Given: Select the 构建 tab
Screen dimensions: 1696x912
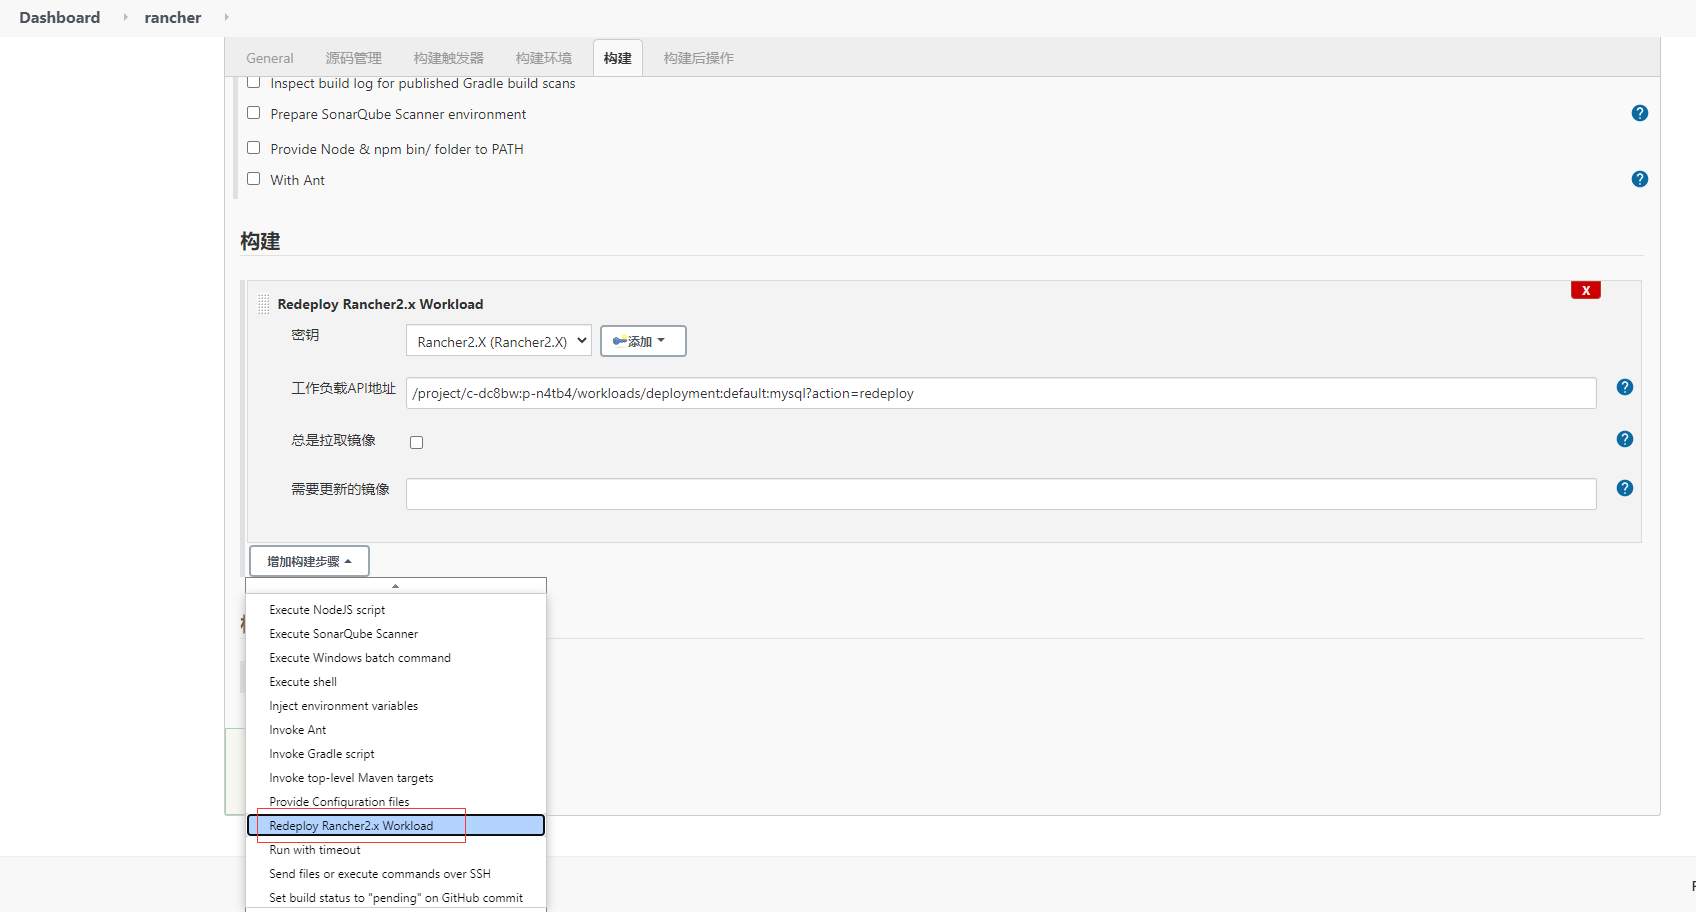Looking at the screenshot, I should point(618,58).
